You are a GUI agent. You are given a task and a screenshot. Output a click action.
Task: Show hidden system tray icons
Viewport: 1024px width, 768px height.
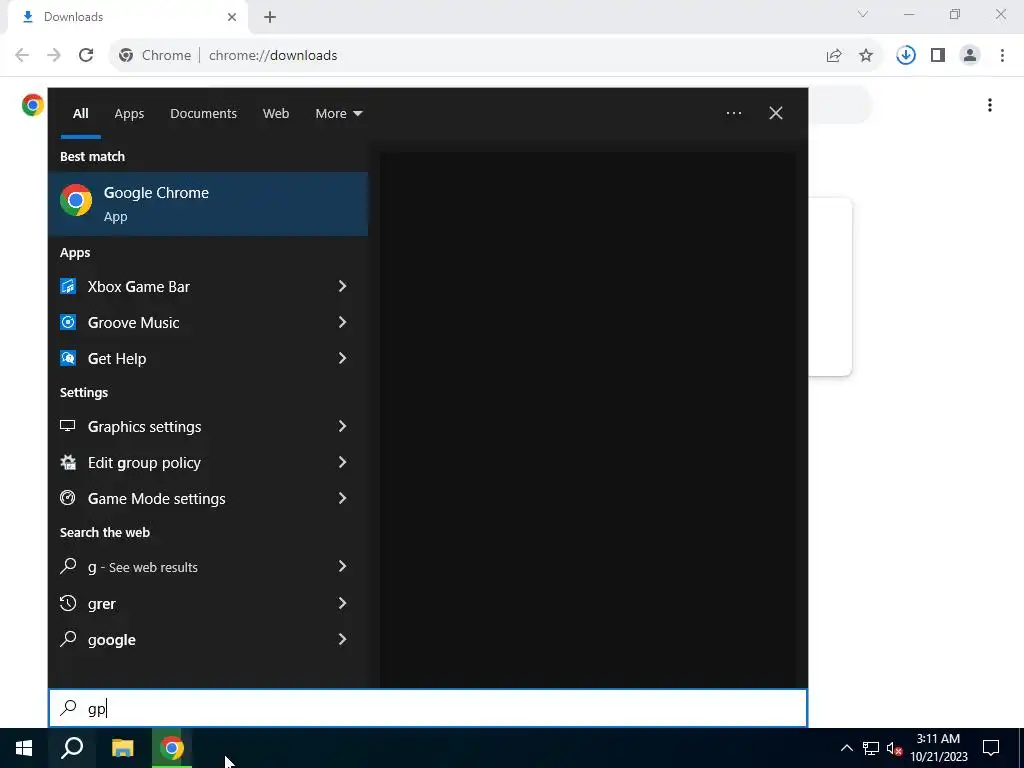(x=846, y=748)
